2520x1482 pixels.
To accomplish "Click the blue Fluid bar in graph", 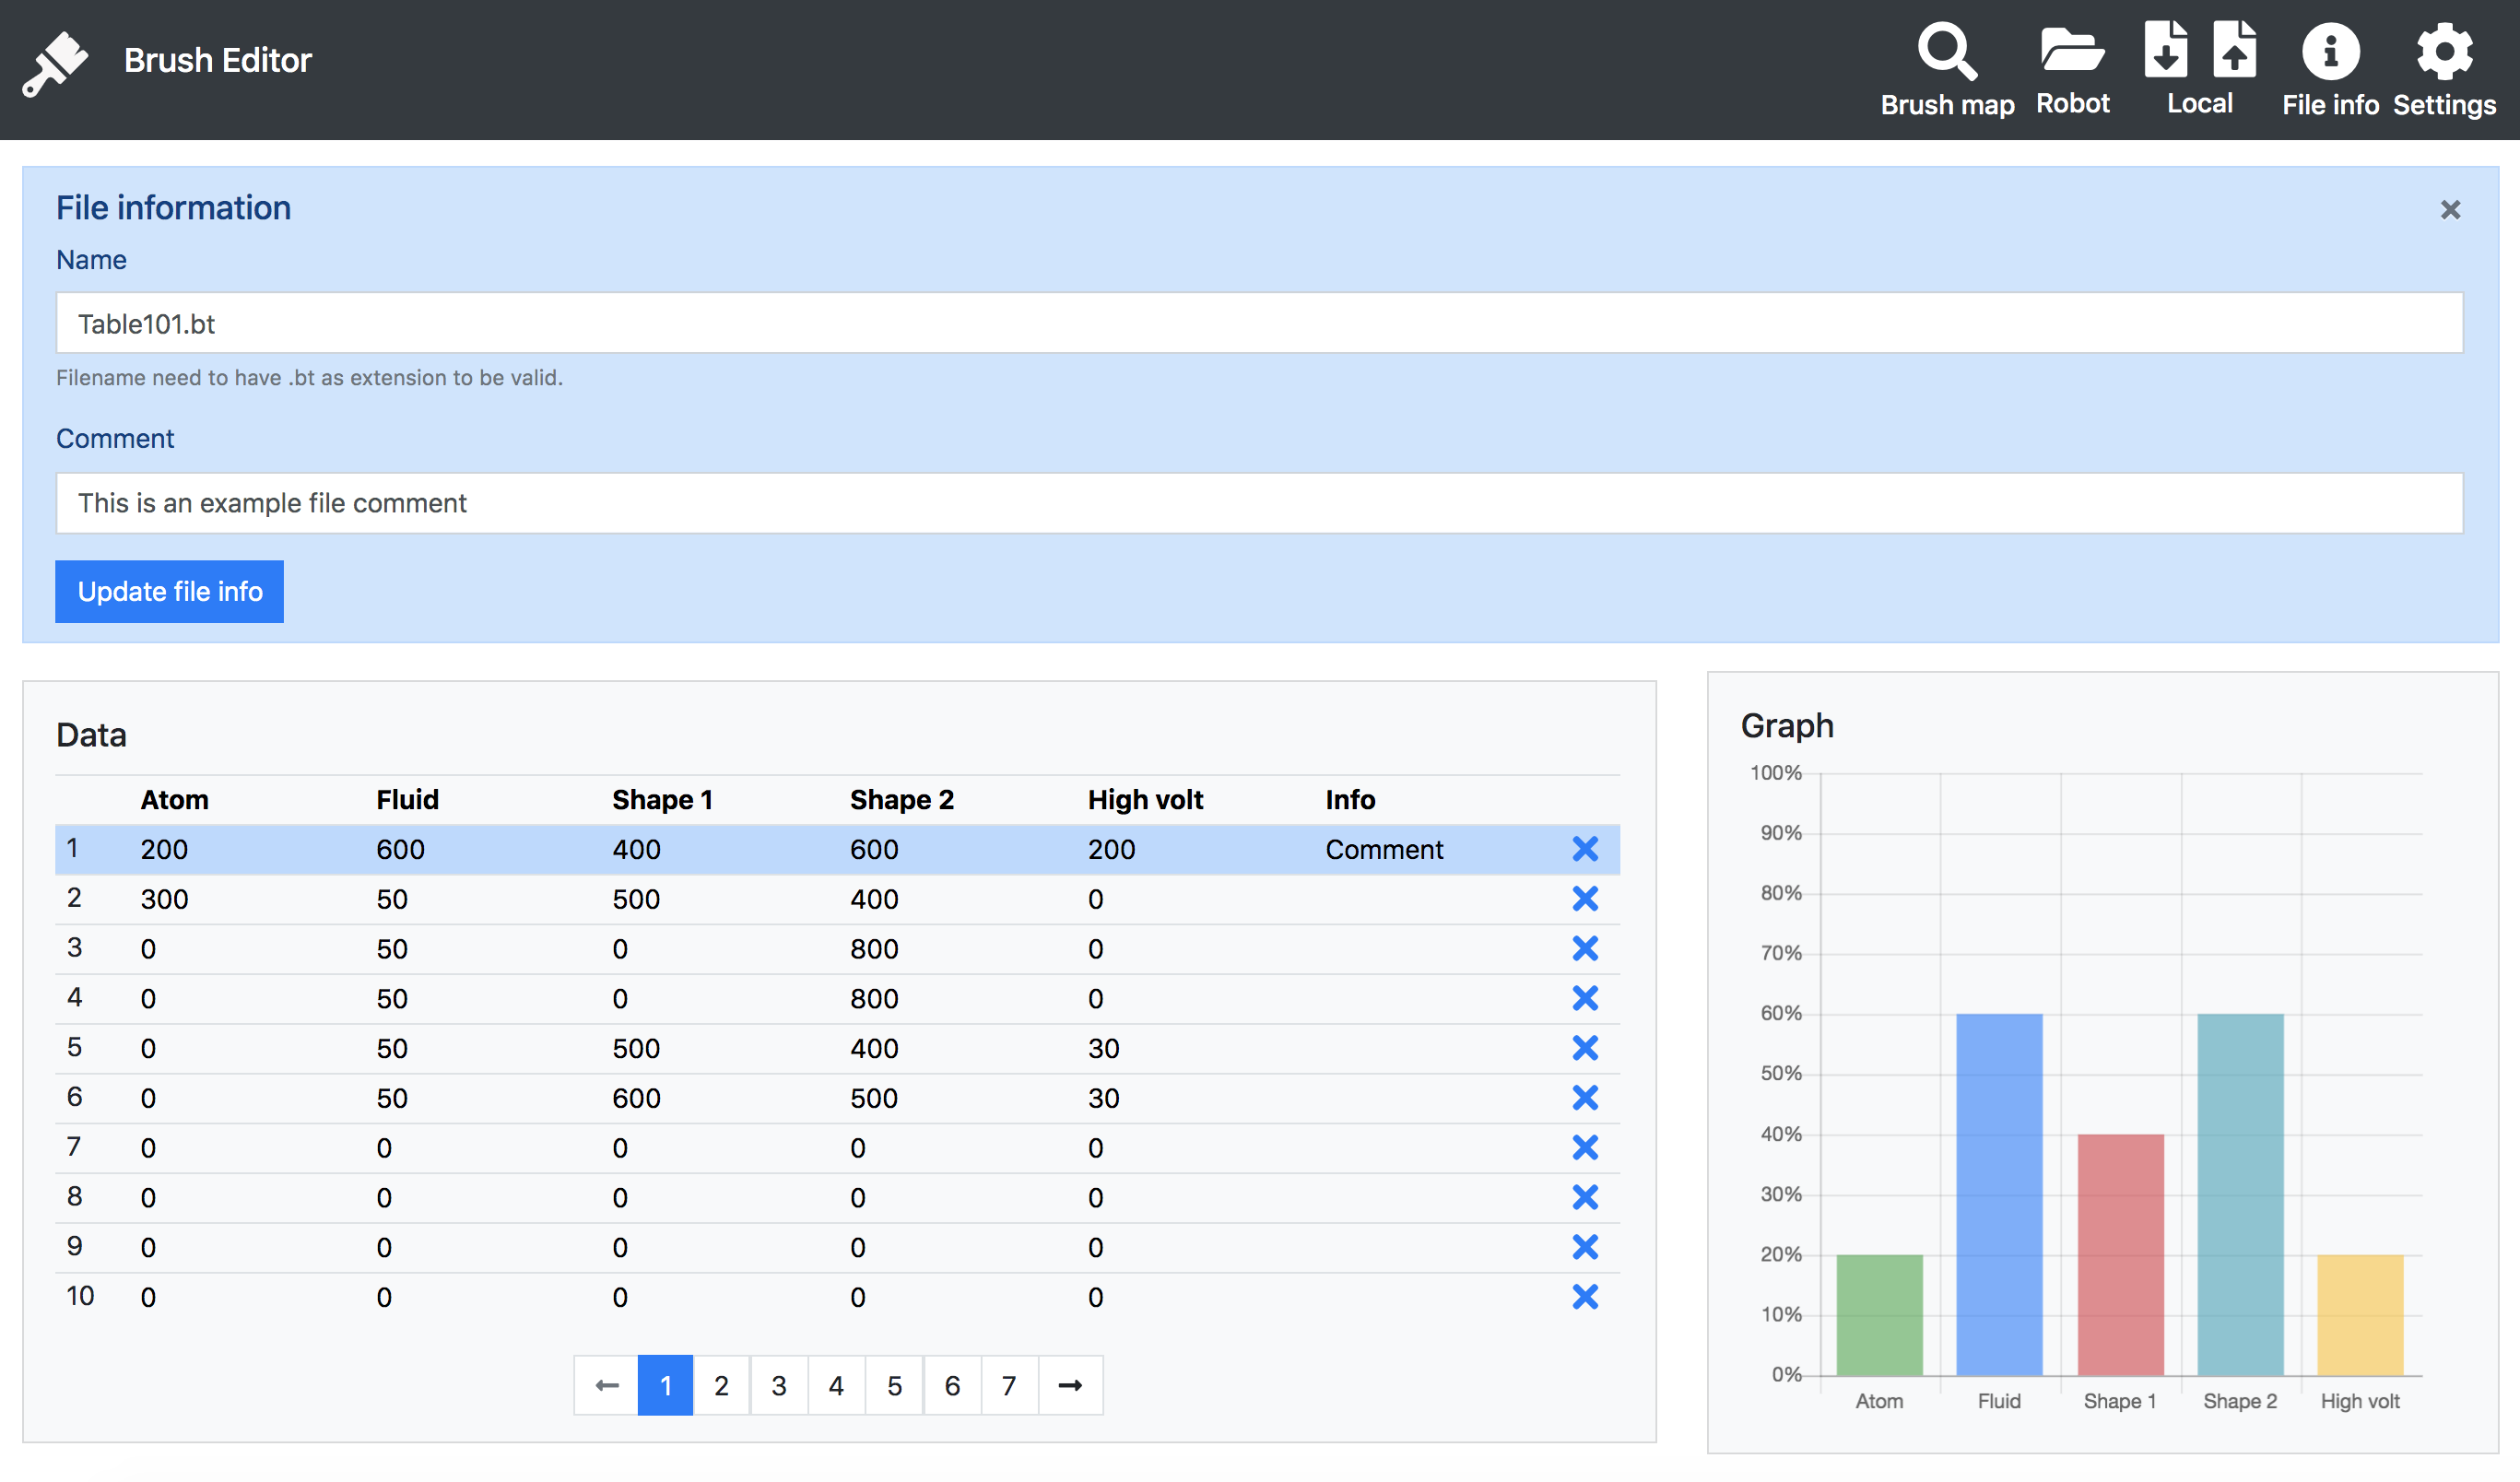I will point(1999,1194).
